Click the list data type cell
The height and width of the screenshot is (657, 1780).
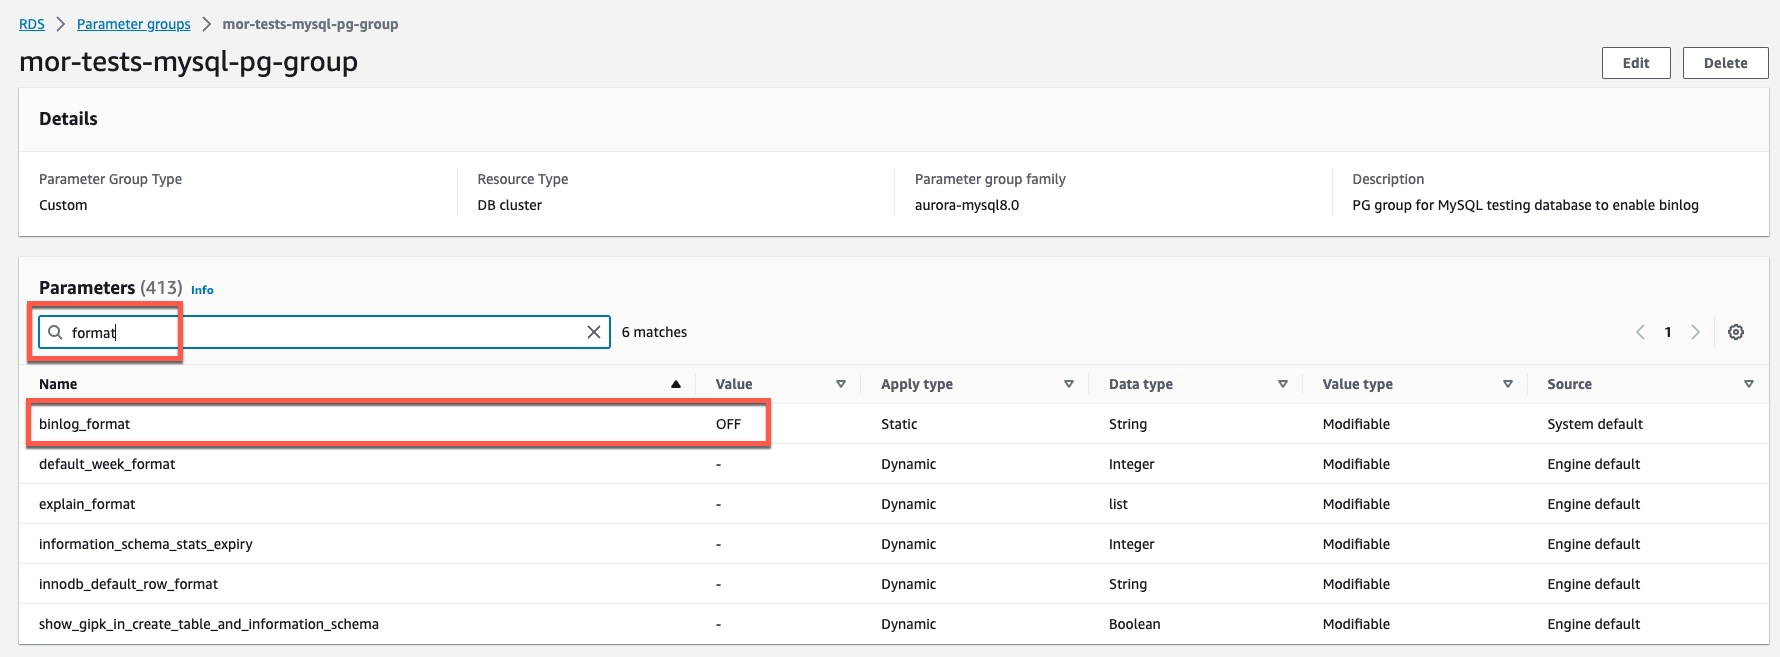click(1118, 504)
